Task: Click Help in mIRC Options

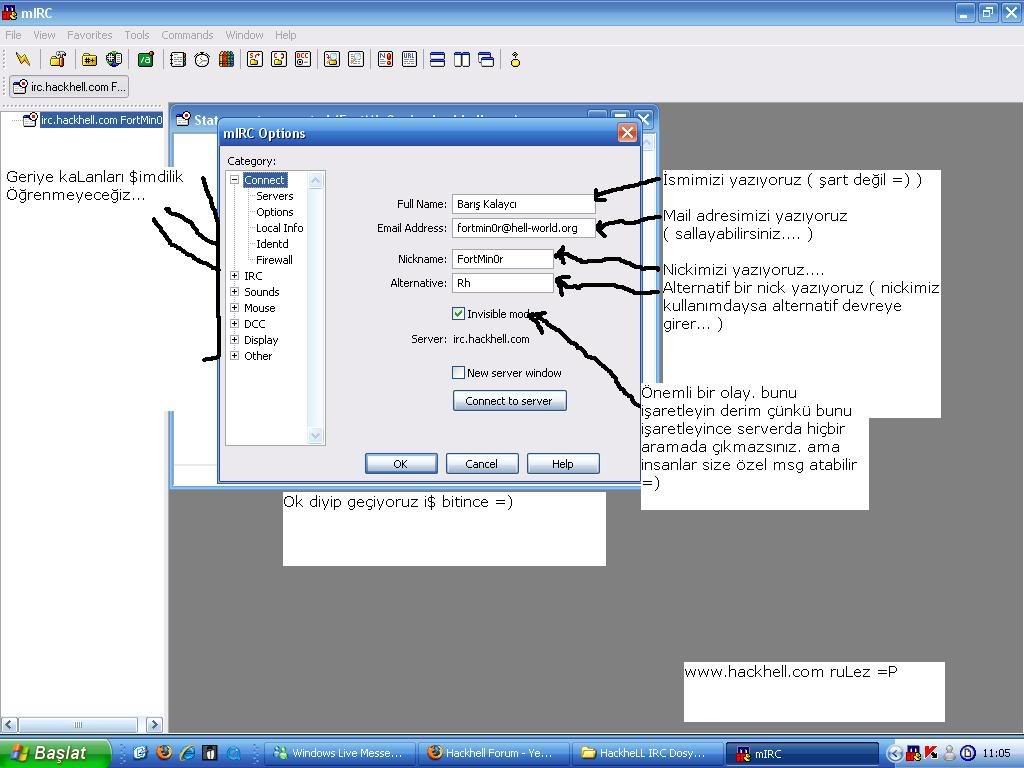Action: coord(563,464)
